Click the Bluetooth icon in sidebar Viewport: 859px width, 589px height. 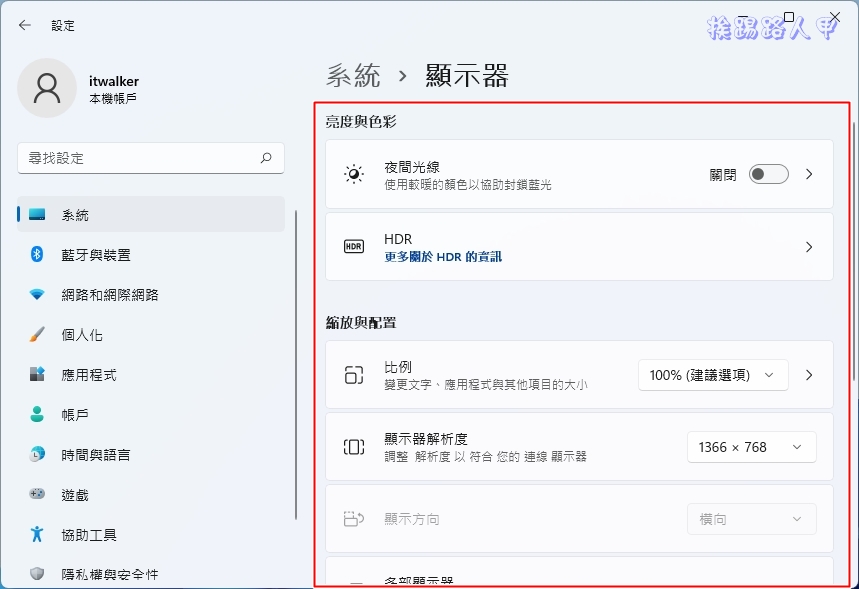[37, 254]
